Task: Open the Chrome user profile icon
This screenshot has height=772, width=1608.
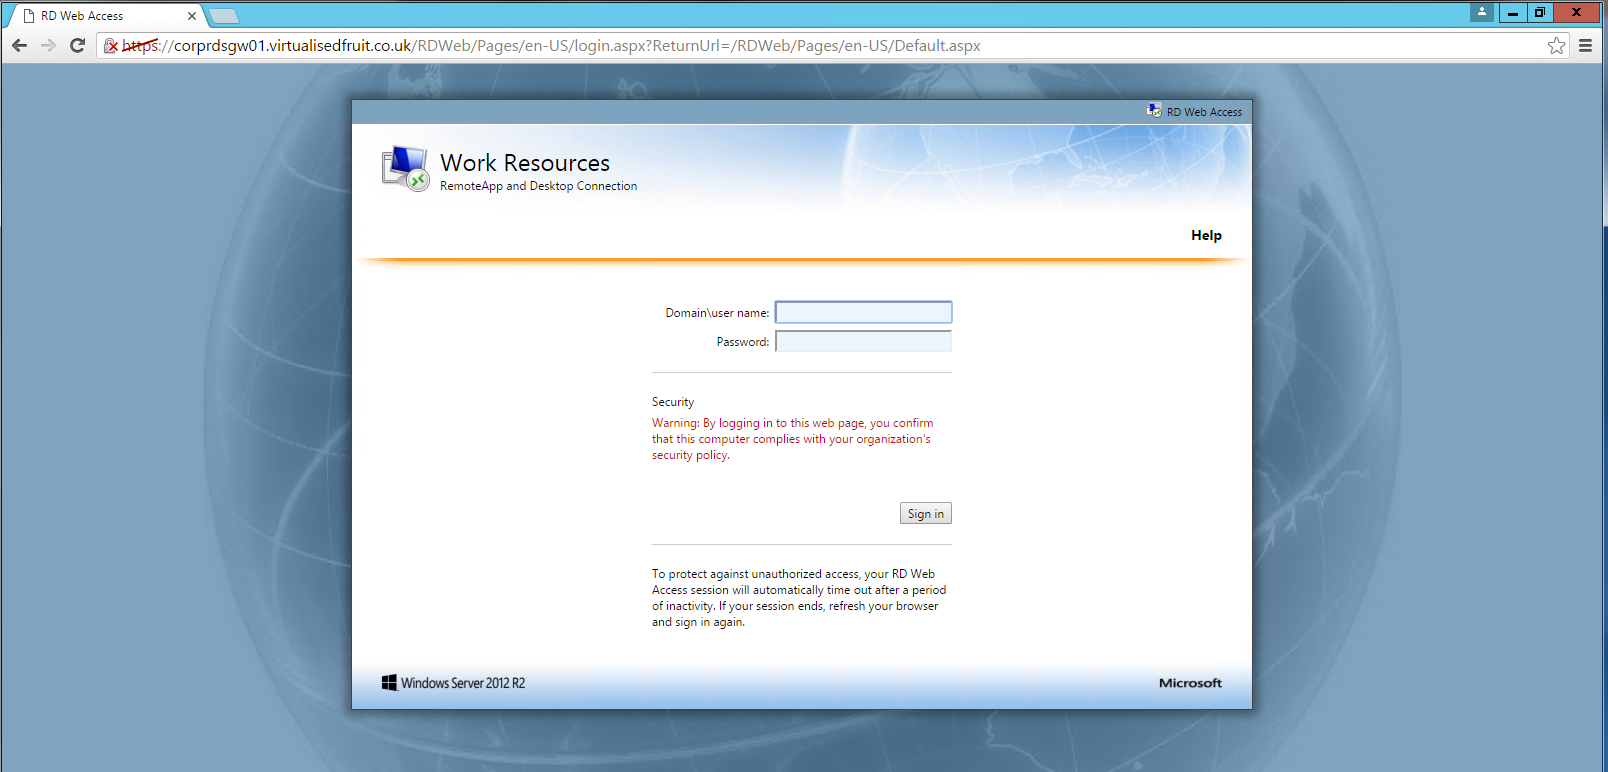Action: tap(1482, 12)
